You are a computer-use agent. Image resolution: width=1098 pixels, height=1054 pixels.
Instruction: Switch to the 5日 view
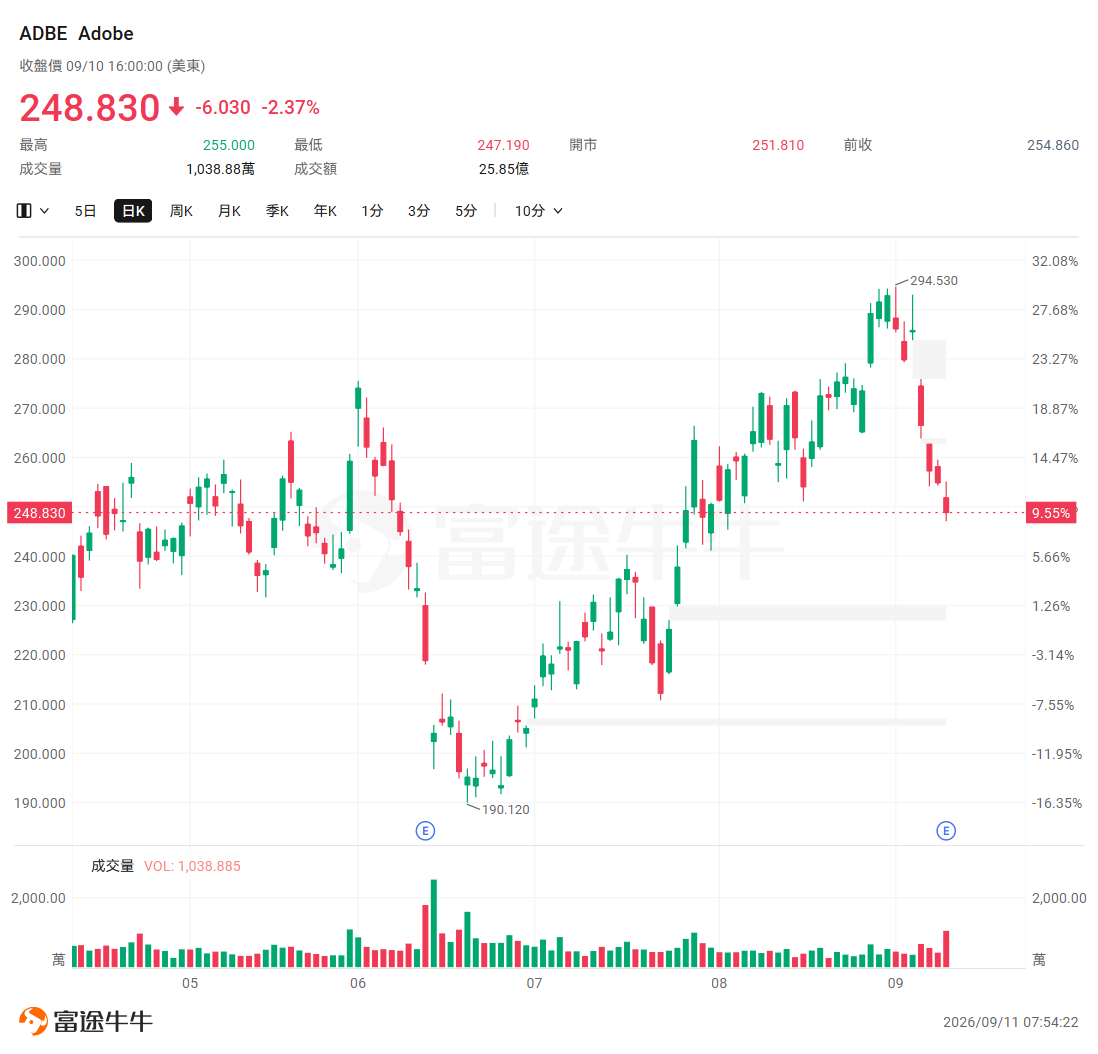click(x=85, y=211)
